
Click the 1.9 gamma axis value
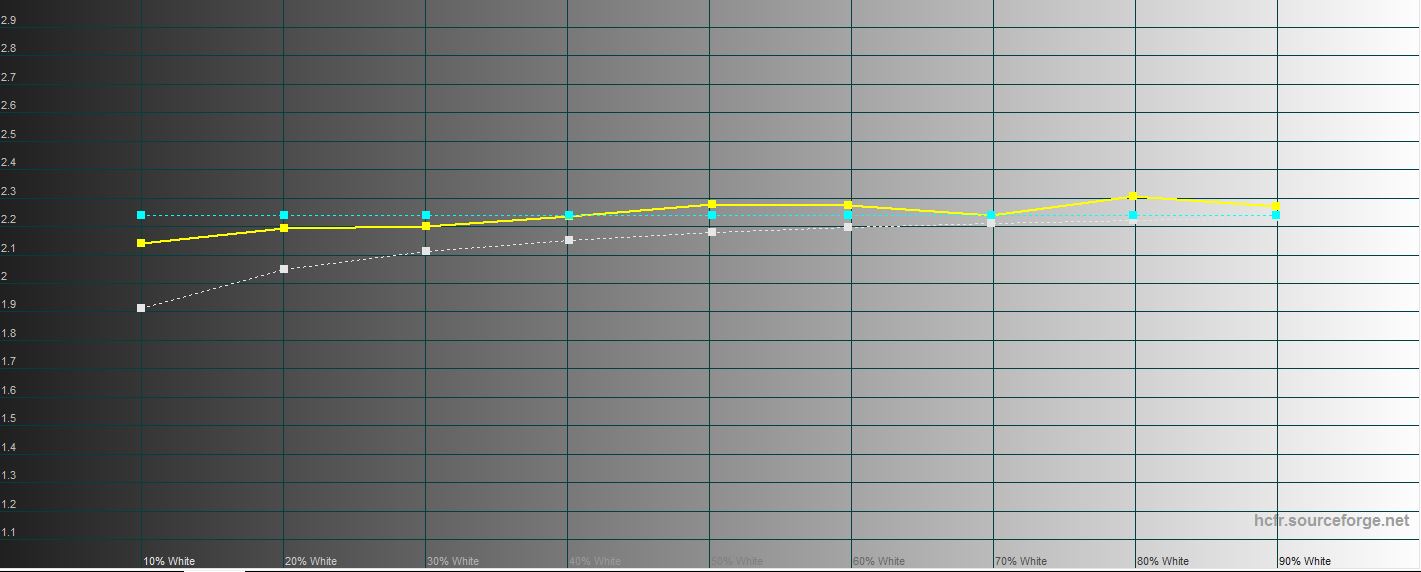(8, 305)
